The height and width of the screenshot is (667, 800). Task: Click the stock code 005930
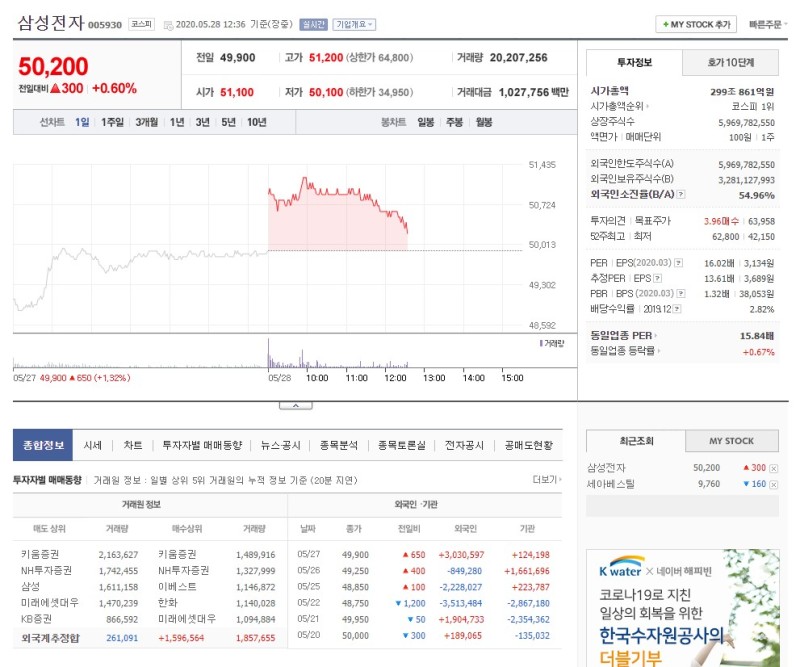pos(105,25)
